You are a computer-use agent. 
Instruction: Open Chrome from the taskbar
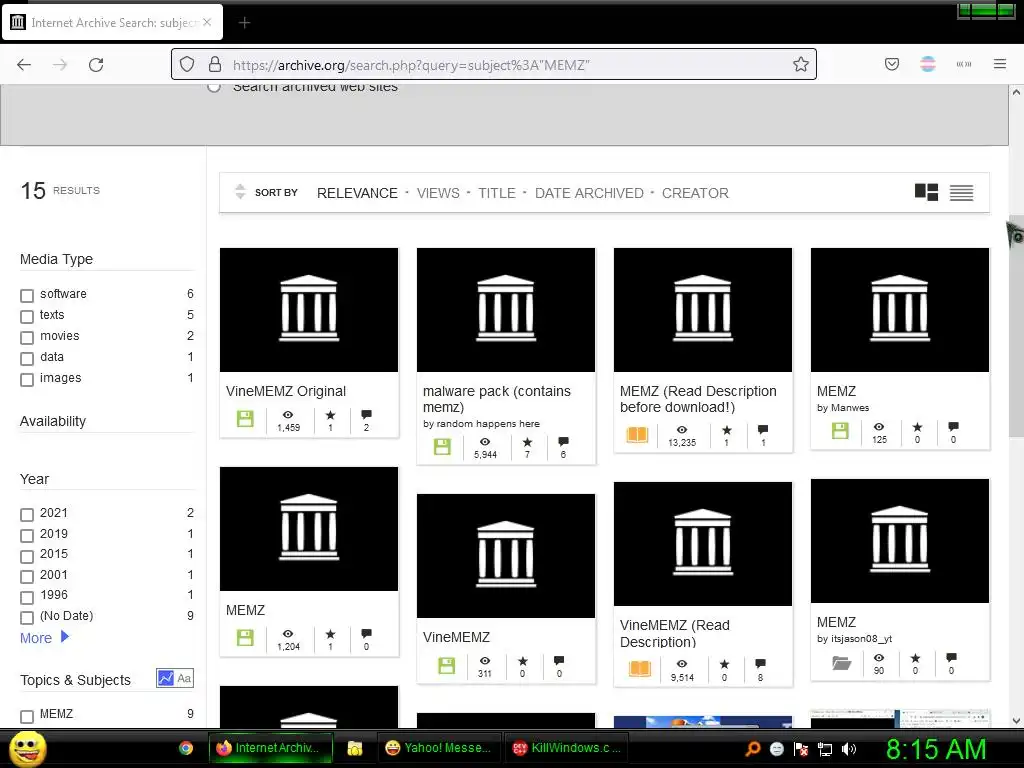pos(186,748)
